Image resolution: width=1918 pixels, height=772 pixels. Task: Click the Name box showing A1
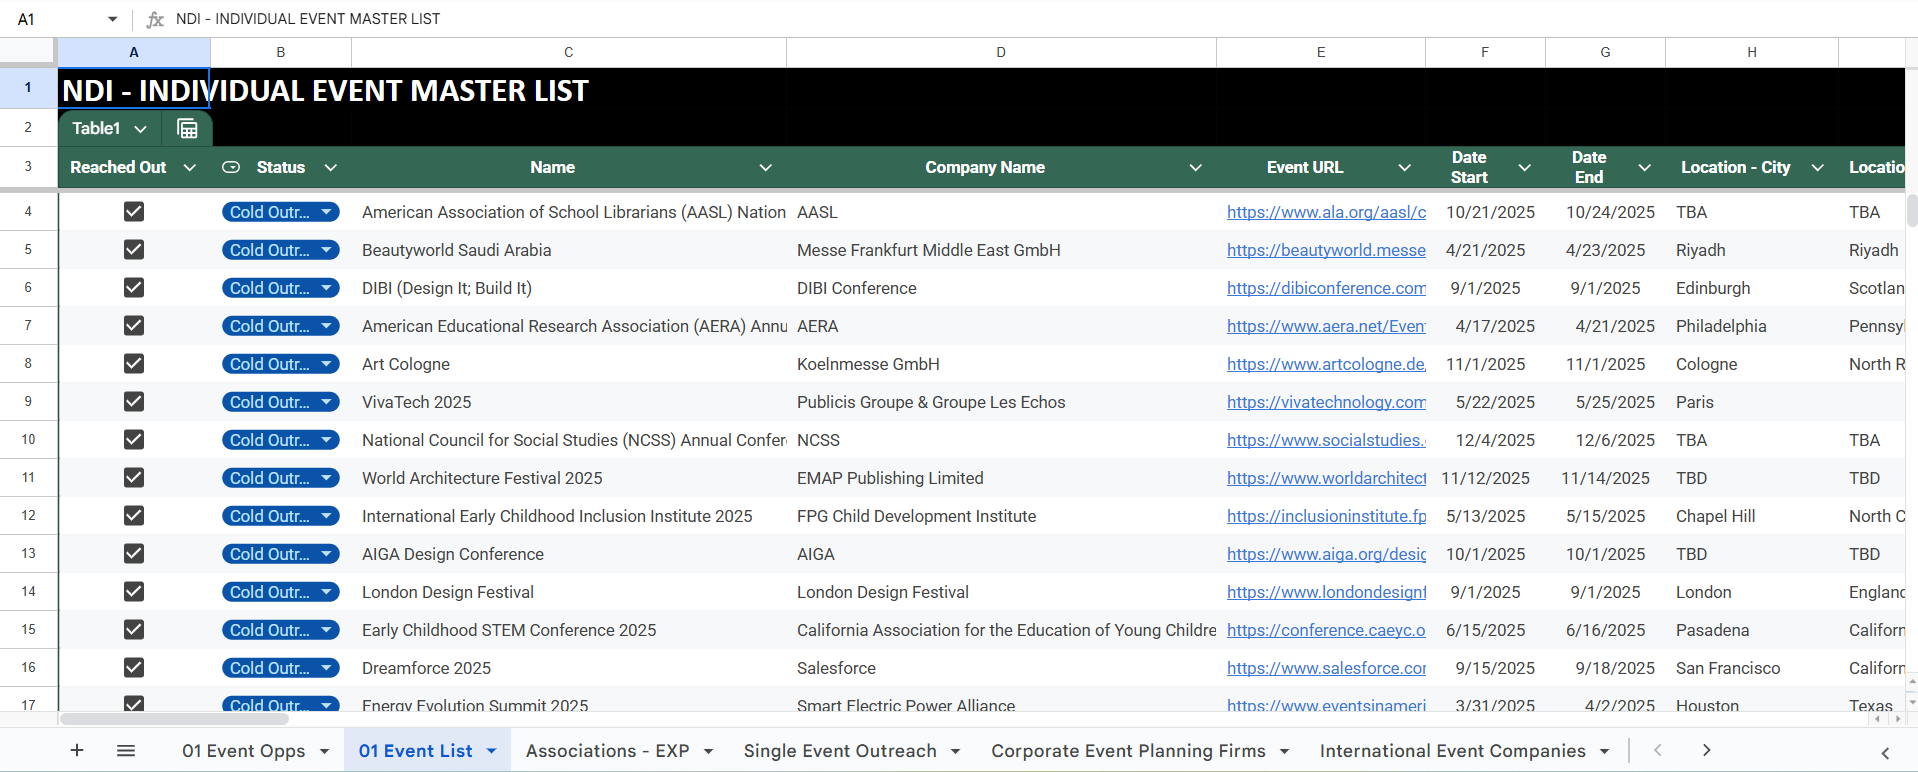(x=55, y=19)
